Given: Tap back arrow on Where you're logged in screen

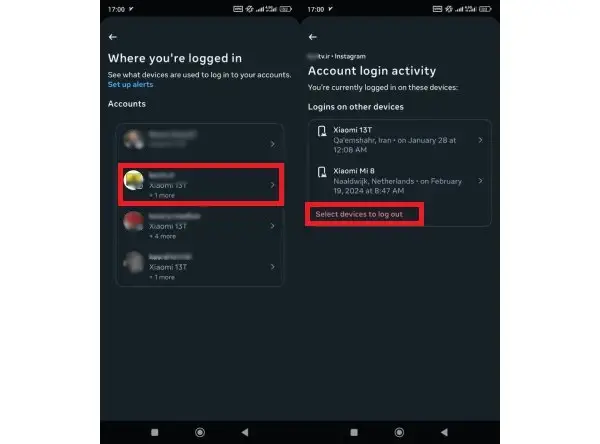Looking at the screenshot, I should [113, 37].
